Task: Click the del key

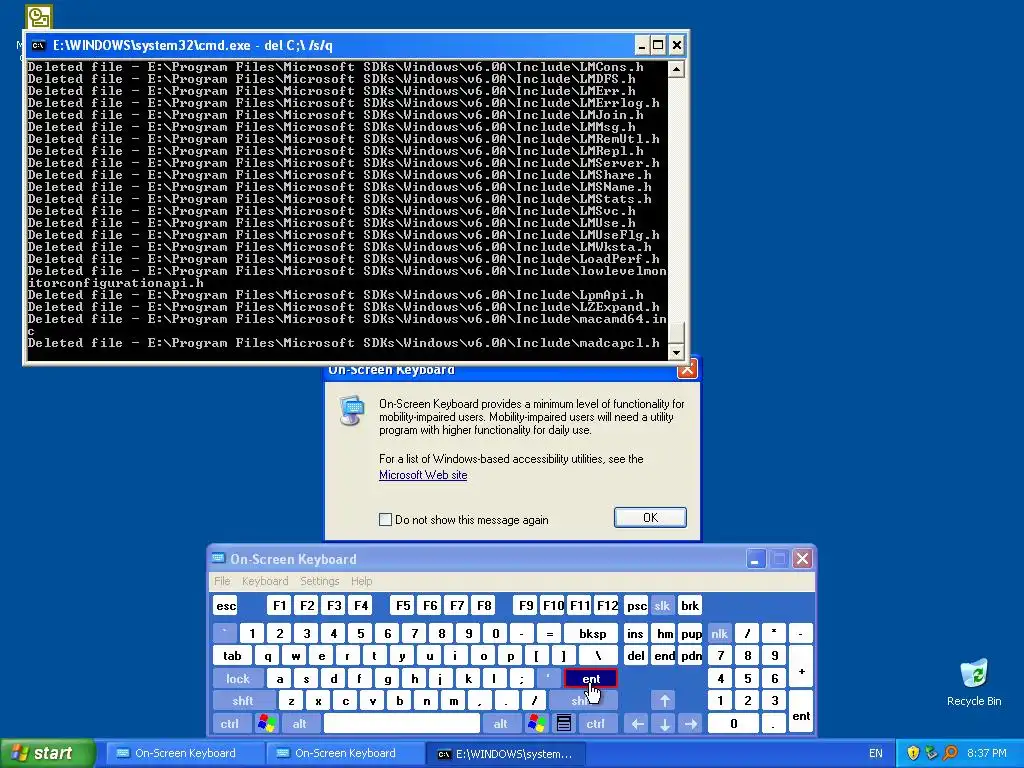Action: (635, 656)
